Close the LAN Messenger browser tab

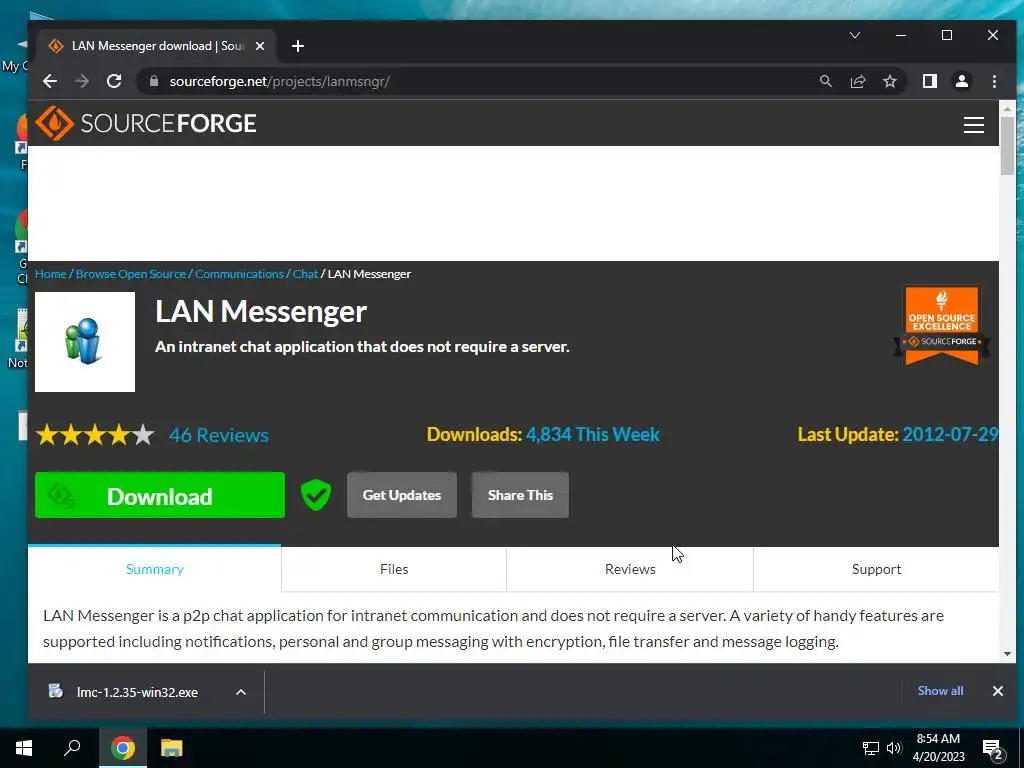259,46
